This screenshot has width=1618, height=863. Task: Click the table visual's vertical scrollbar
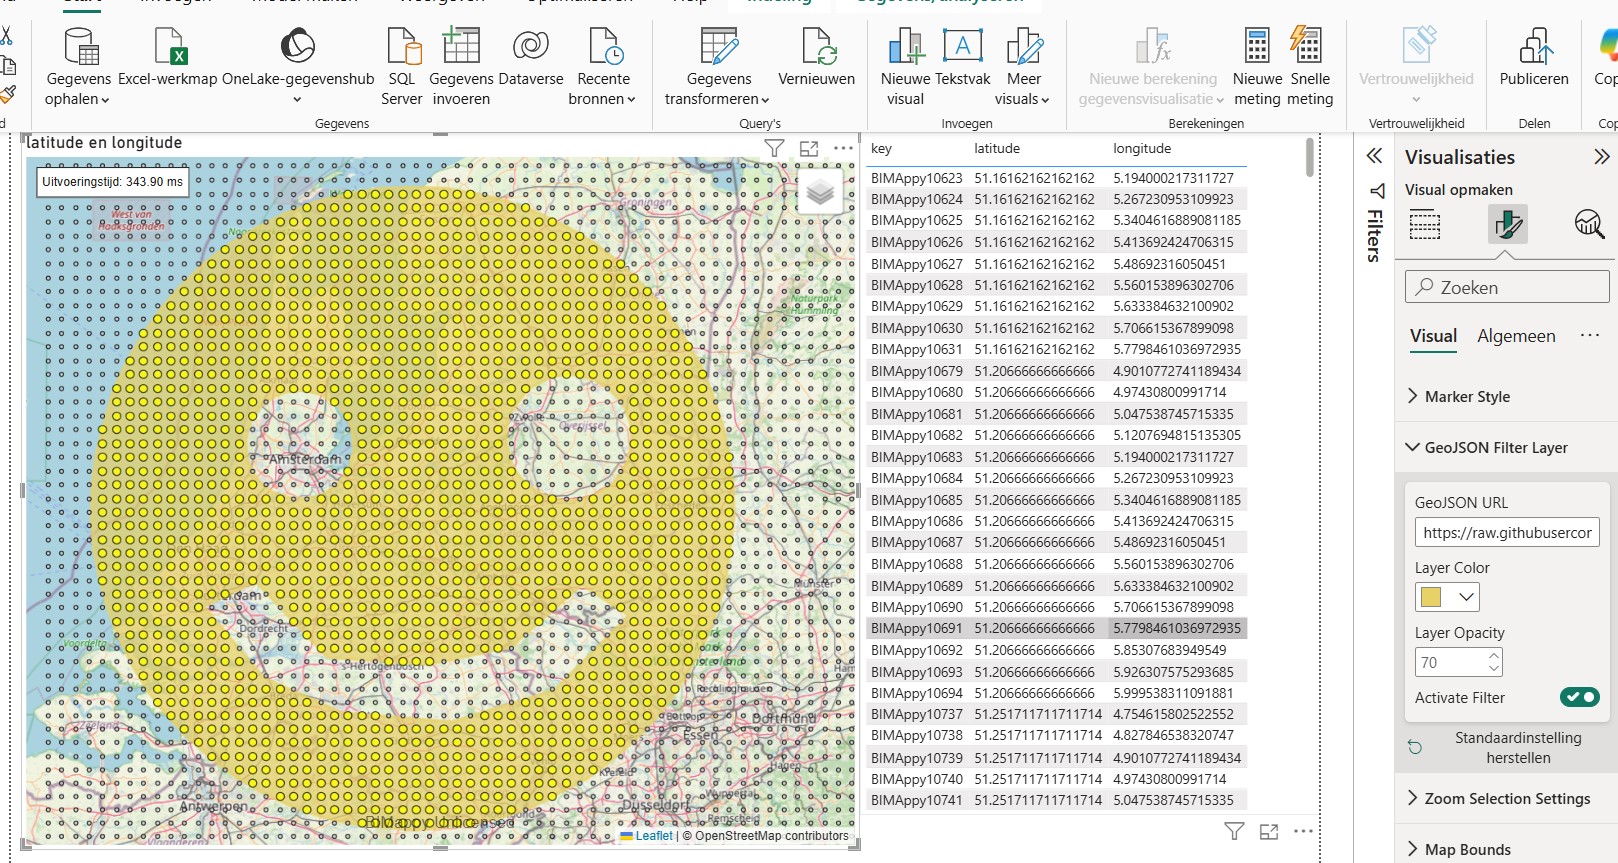tap(1310, 158)
